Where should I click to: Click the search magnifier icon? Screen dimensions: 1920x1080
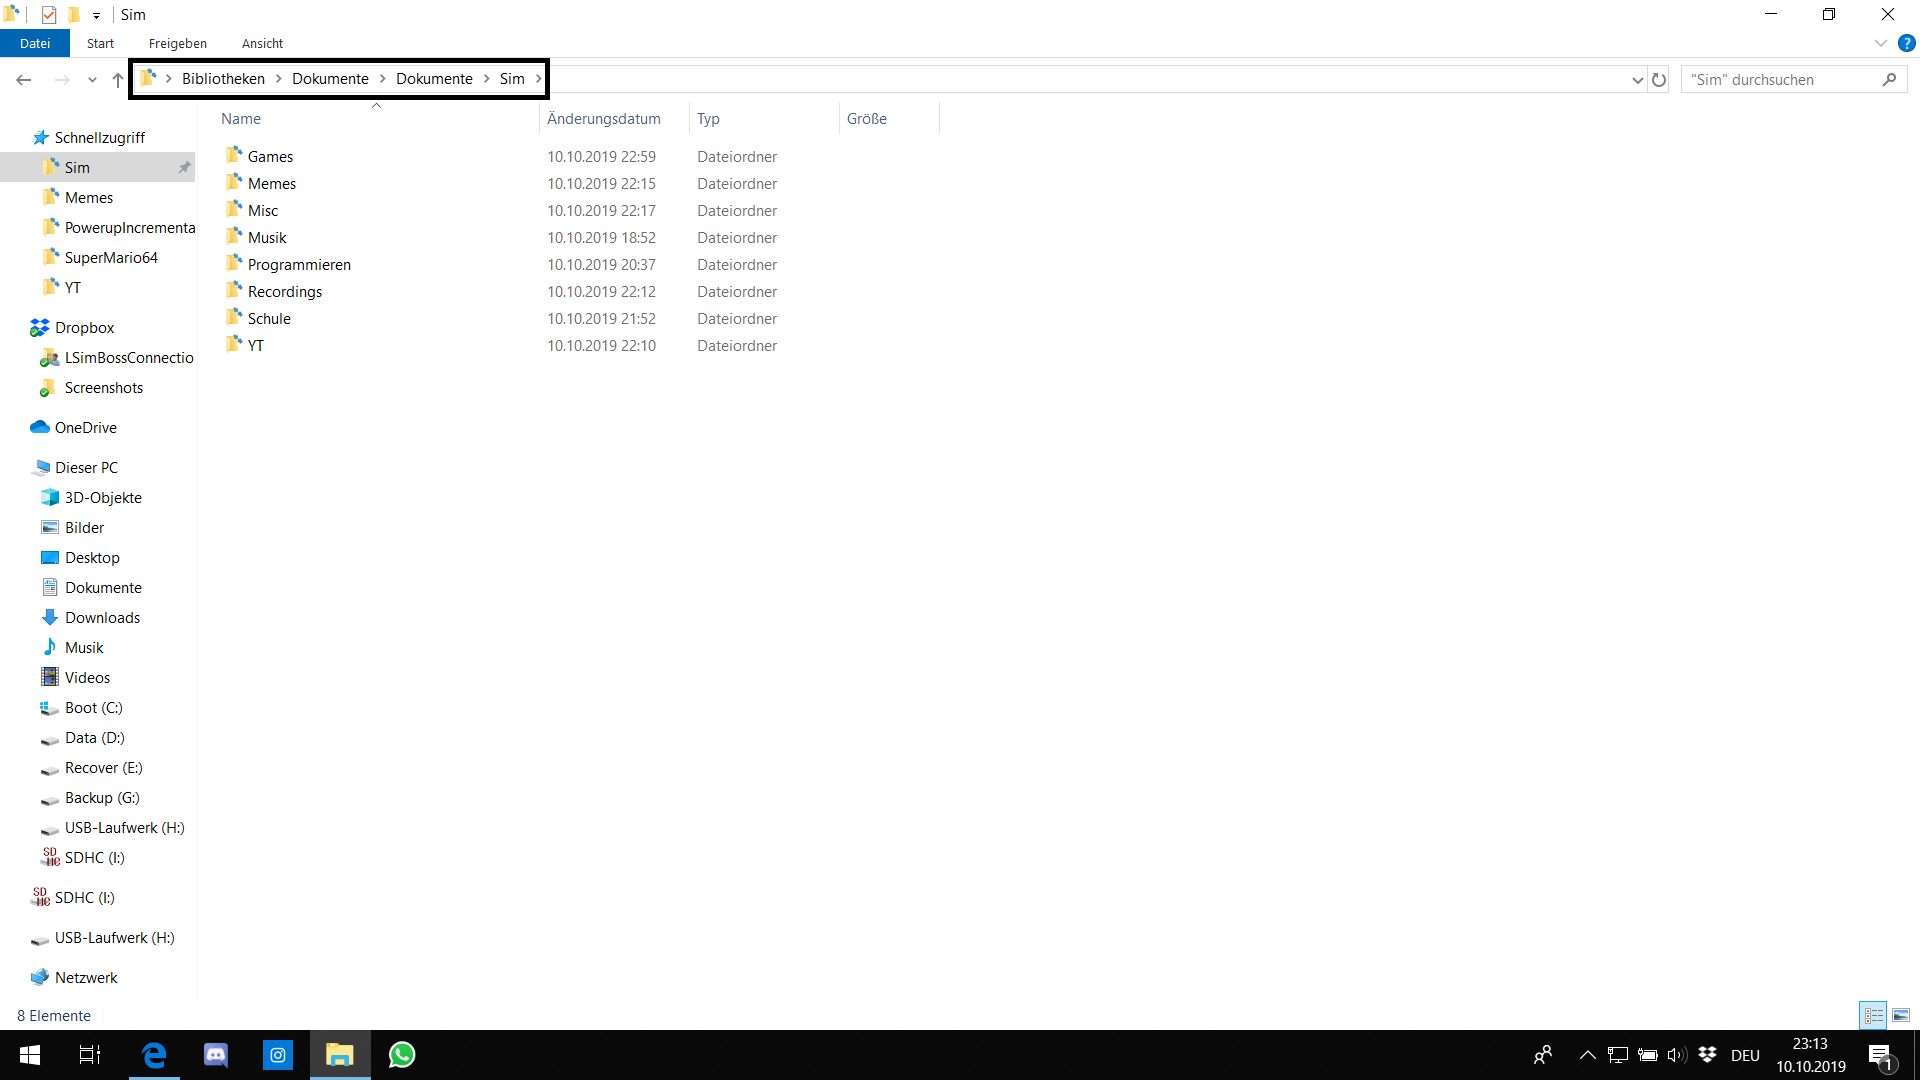tap(1889, 79)
